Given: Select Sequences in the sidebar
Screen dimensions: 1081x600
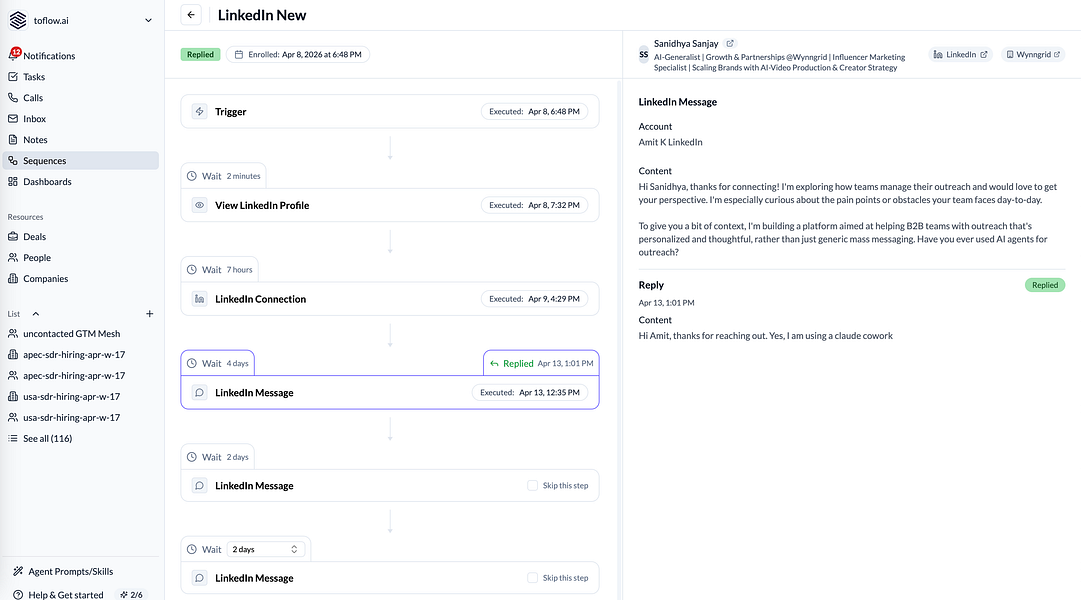Looking at the screenshot, I should (x=81, y=161).
